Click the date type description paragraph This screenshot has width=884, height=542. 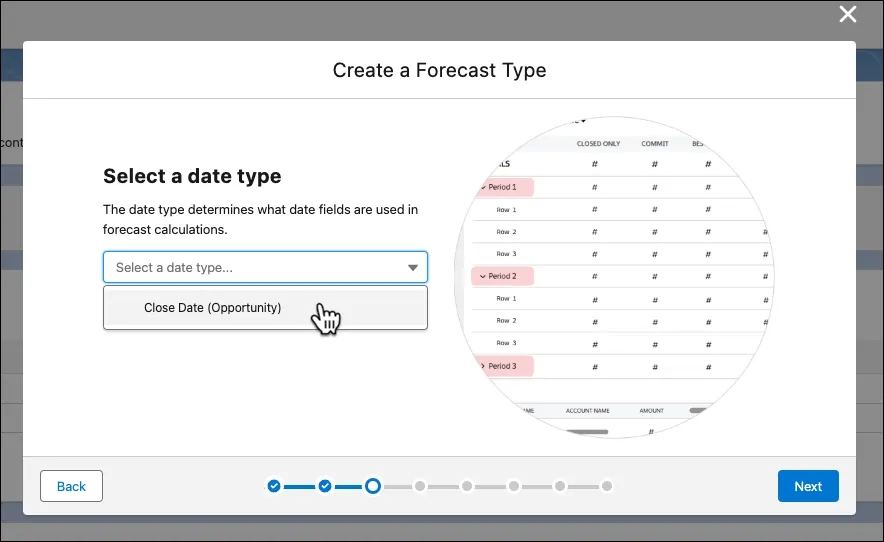click(x=260, y=219)
